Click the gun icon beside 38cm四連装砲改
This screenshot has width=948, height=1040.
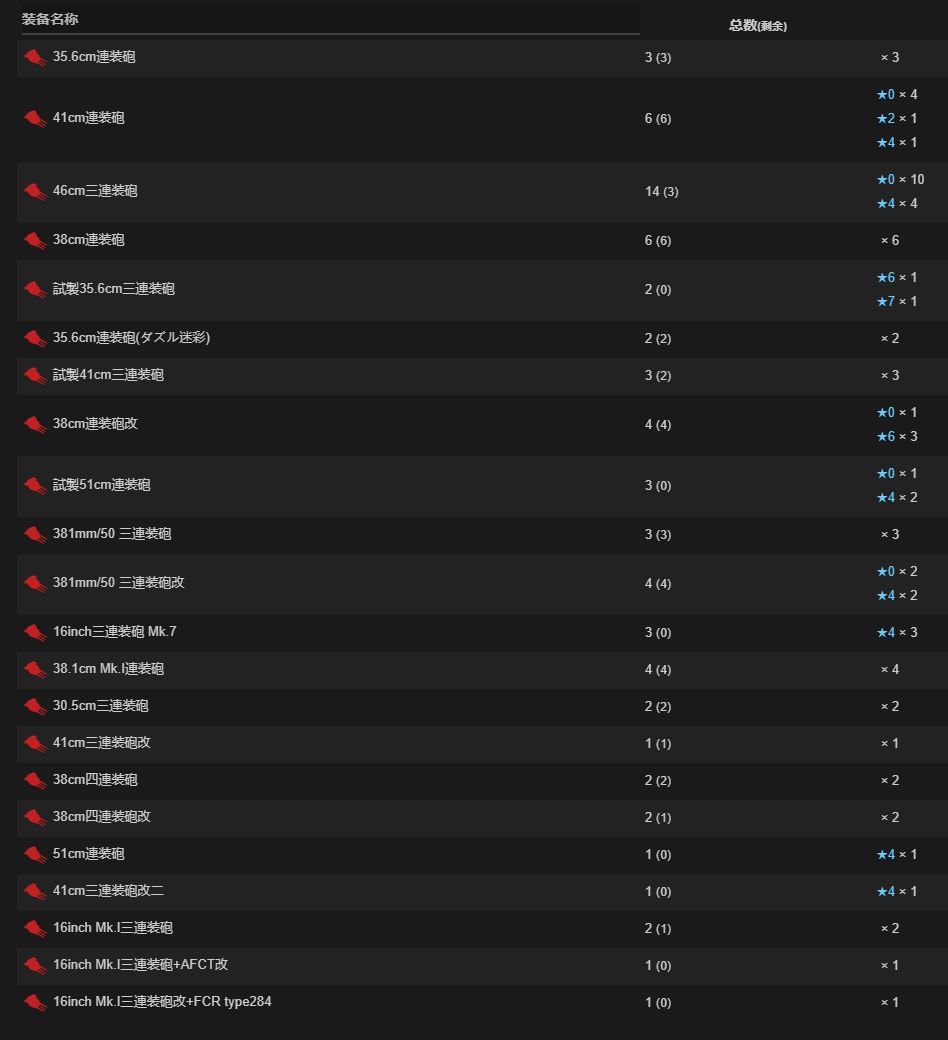pos(35,818)
